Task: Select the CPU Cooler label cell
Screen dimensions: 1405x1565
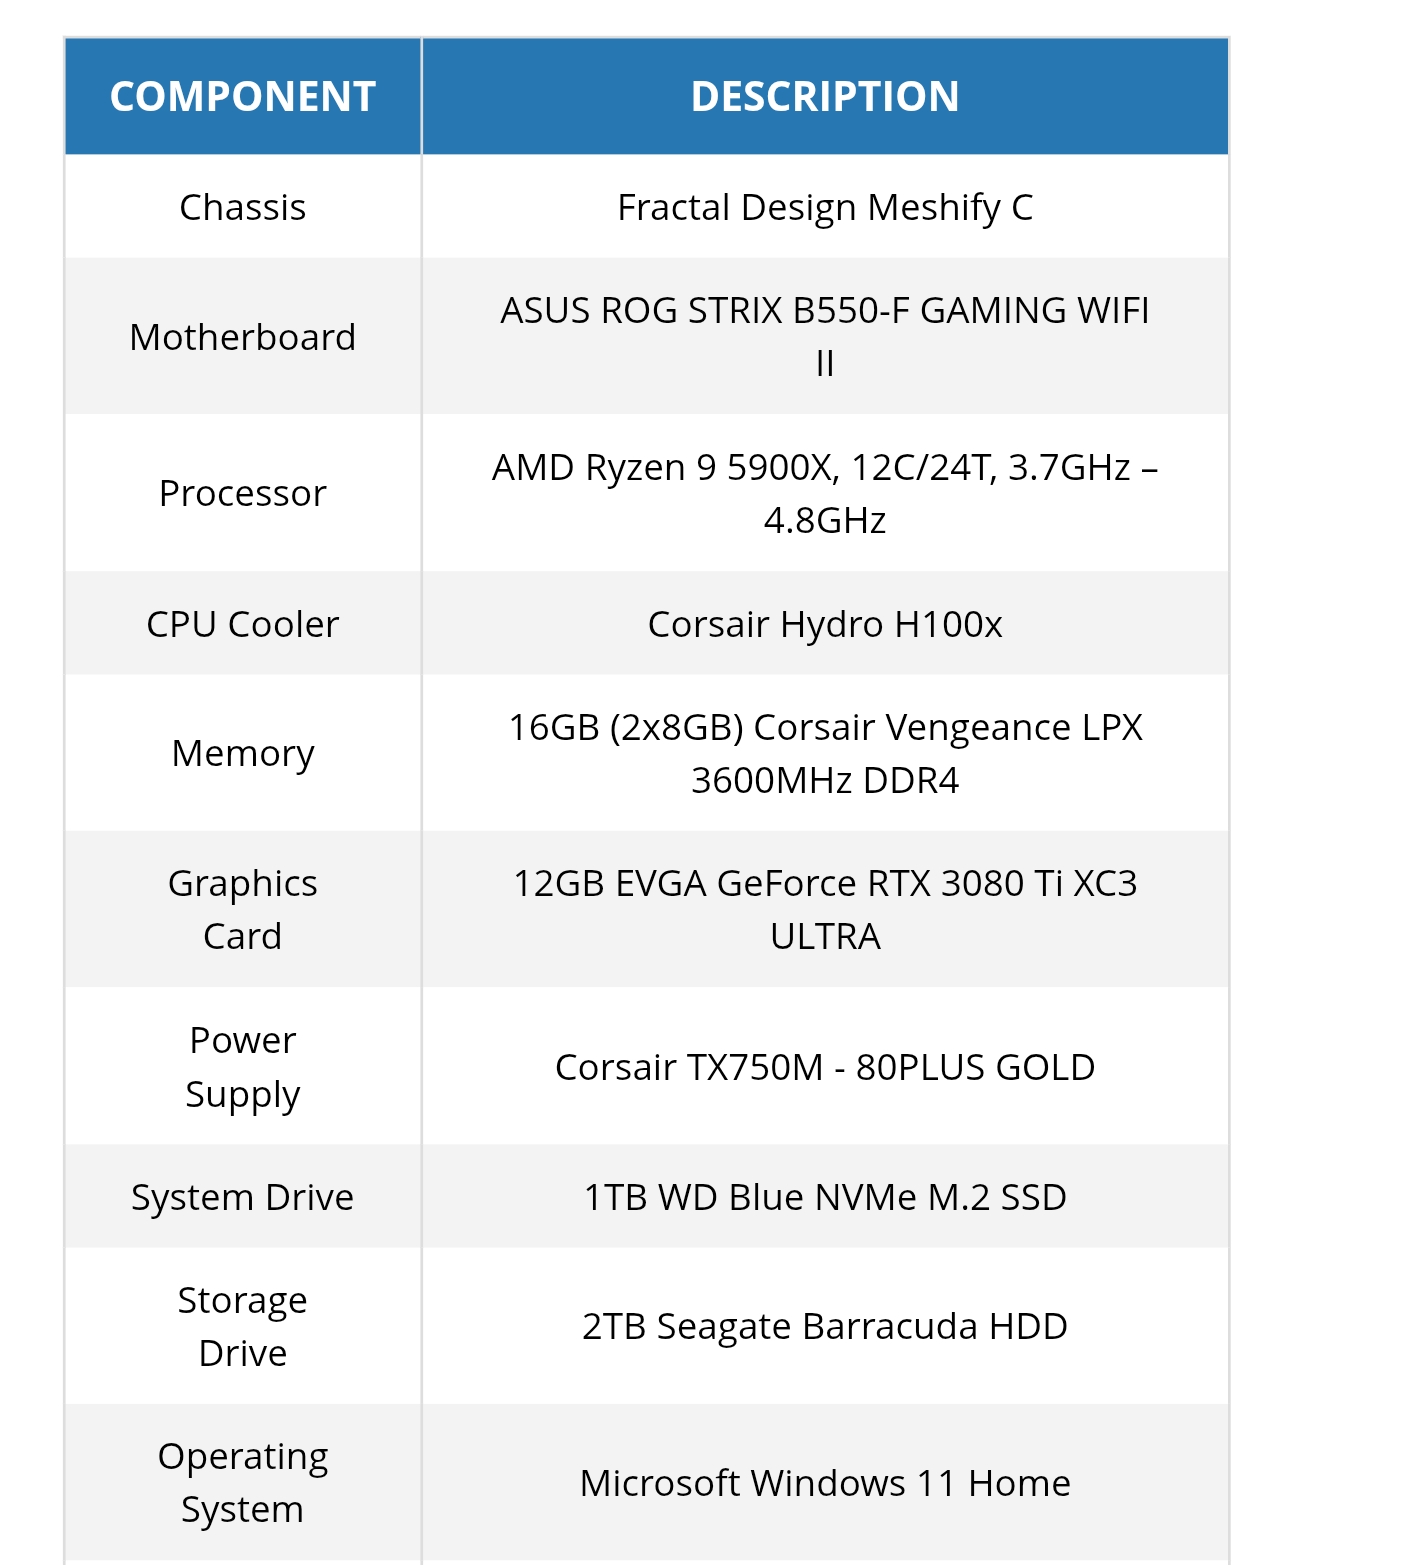Action: [x=242, y=624]
